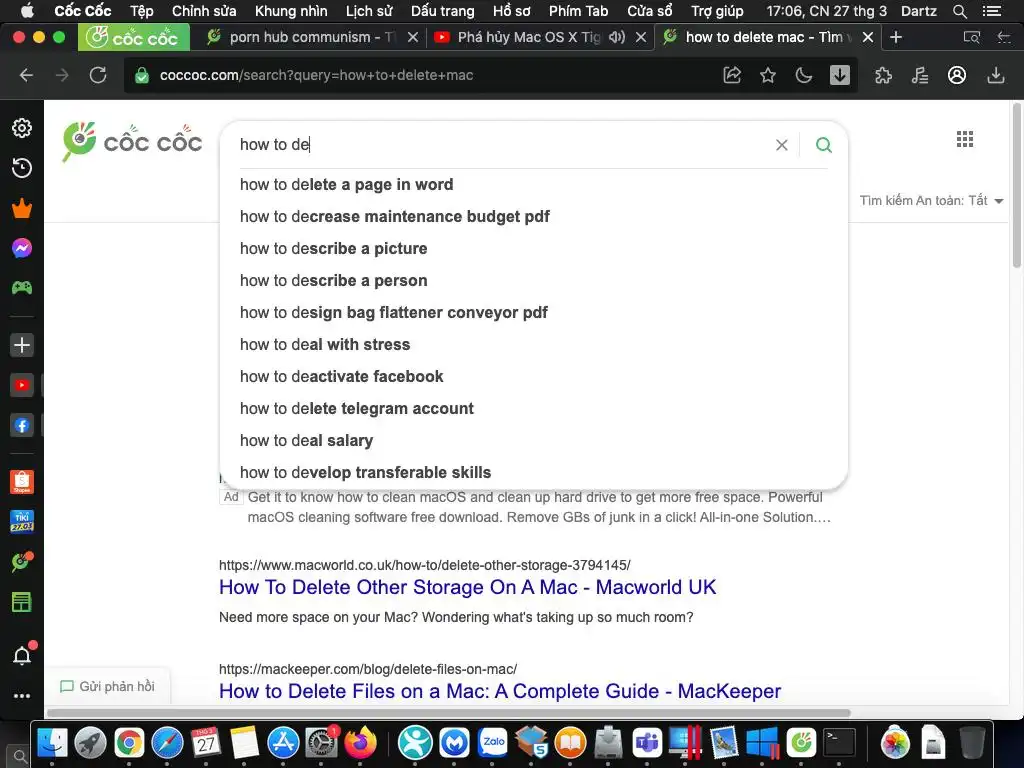Close the 'how to delete mac' tab
1024x768 pixels.
tap(868, 37)
